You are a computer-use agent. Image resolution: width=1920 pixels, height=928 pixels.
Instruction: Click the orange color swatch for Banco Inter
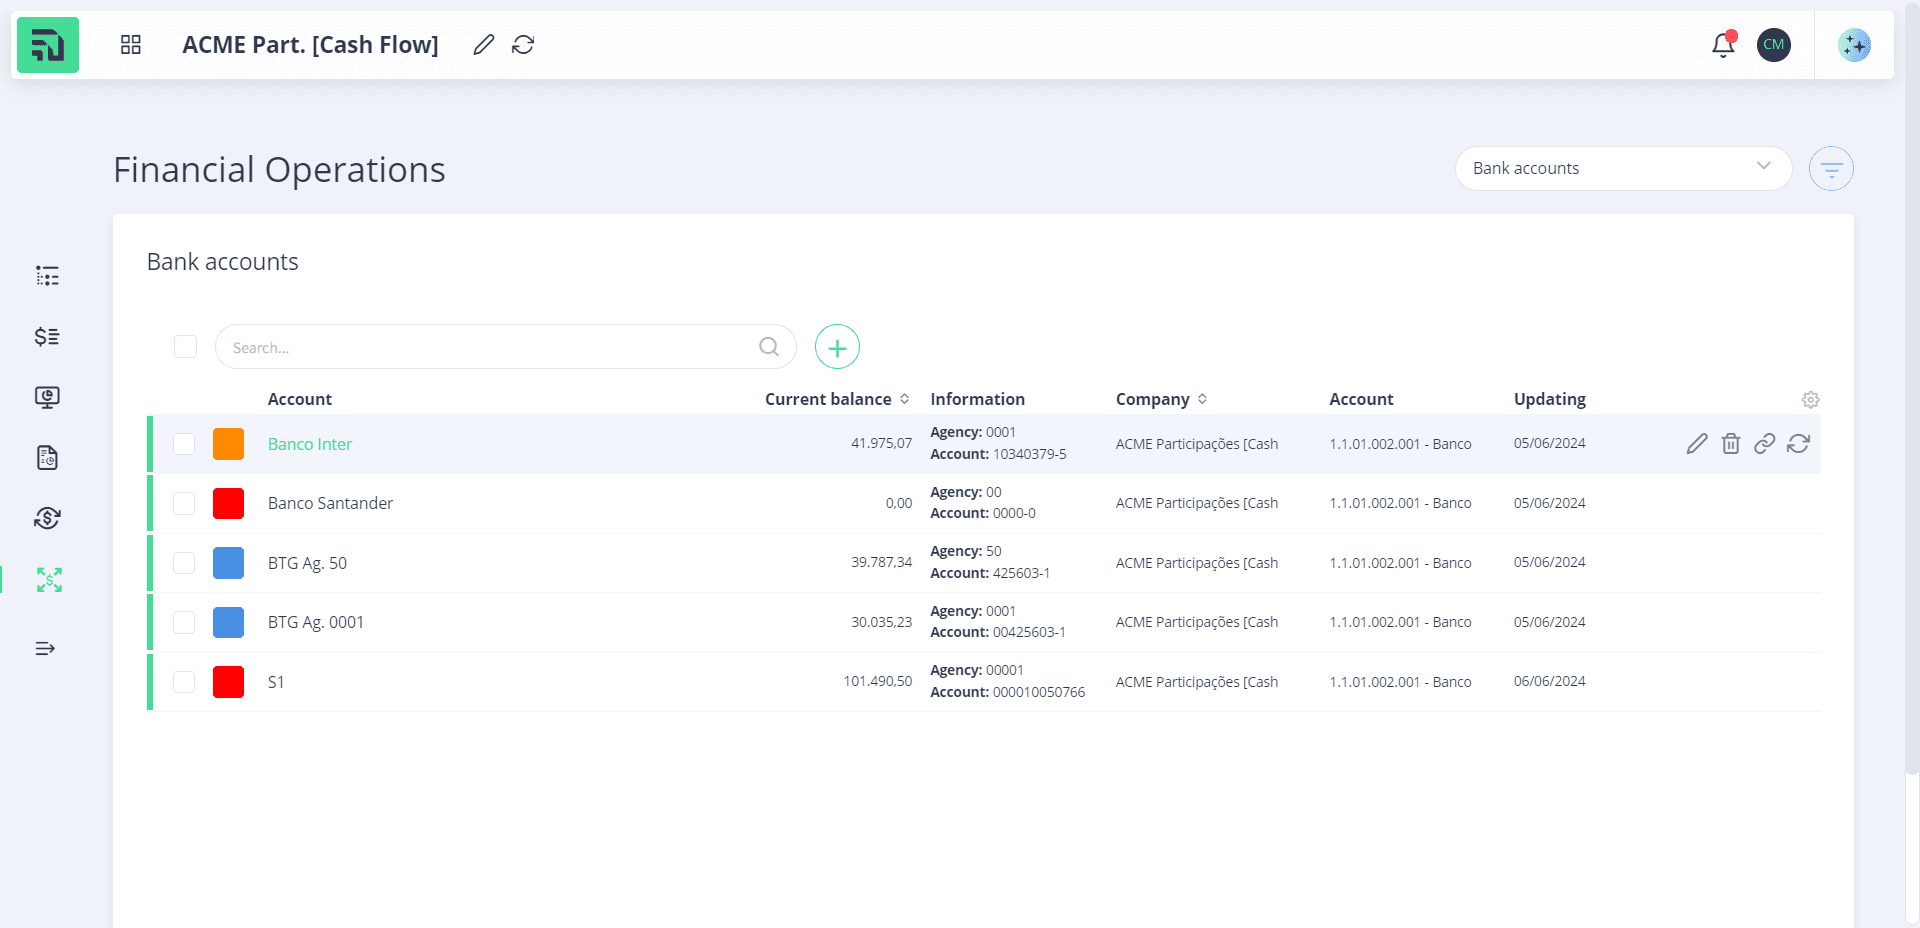pos(228,444)
